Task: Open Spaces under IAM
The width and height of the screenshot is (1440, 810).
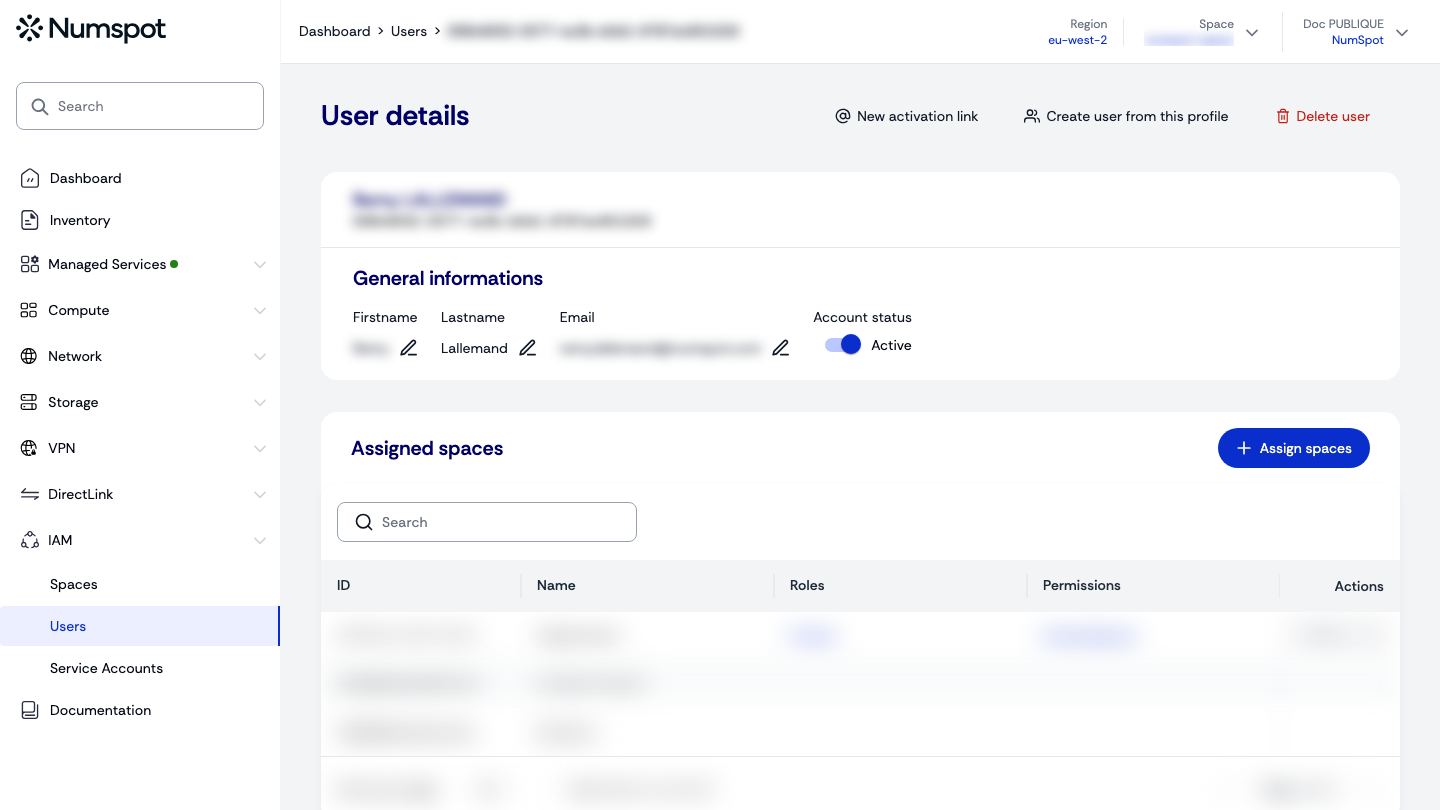Action: point(74,584)
